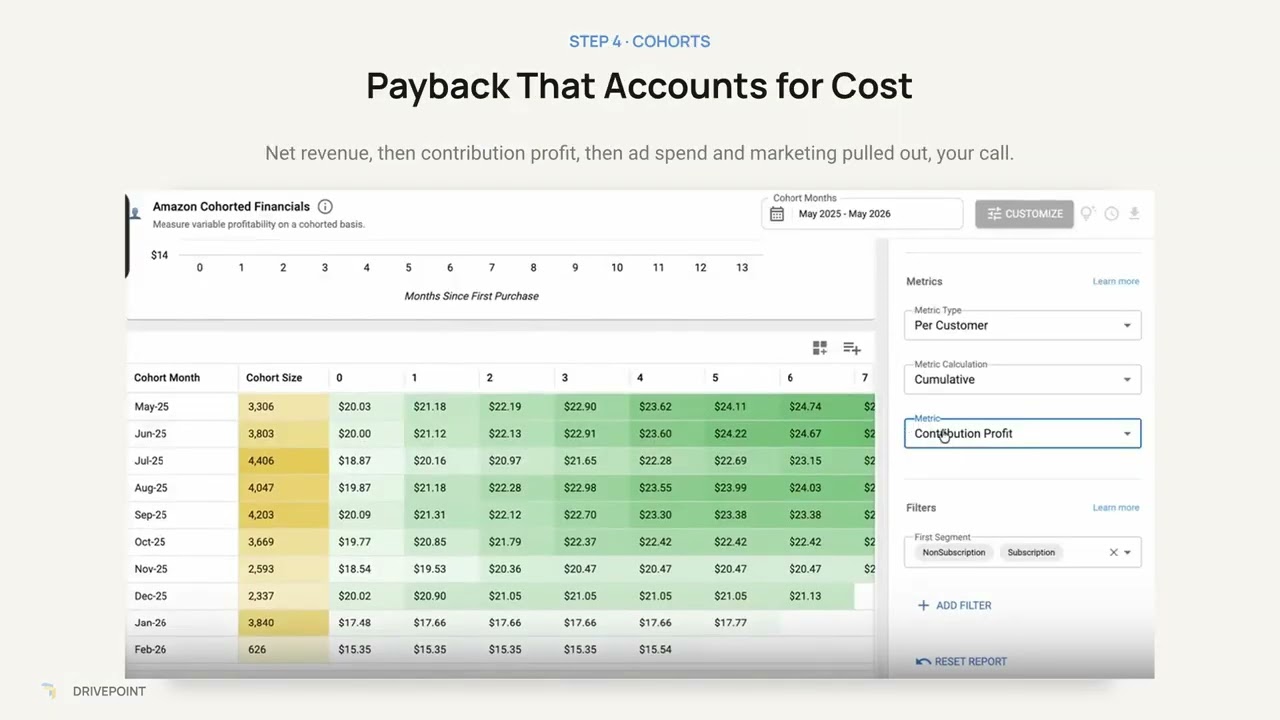The image size is (1280, 720).
Task: Clear First Segment filter with the X icon
Action: 1113,552
